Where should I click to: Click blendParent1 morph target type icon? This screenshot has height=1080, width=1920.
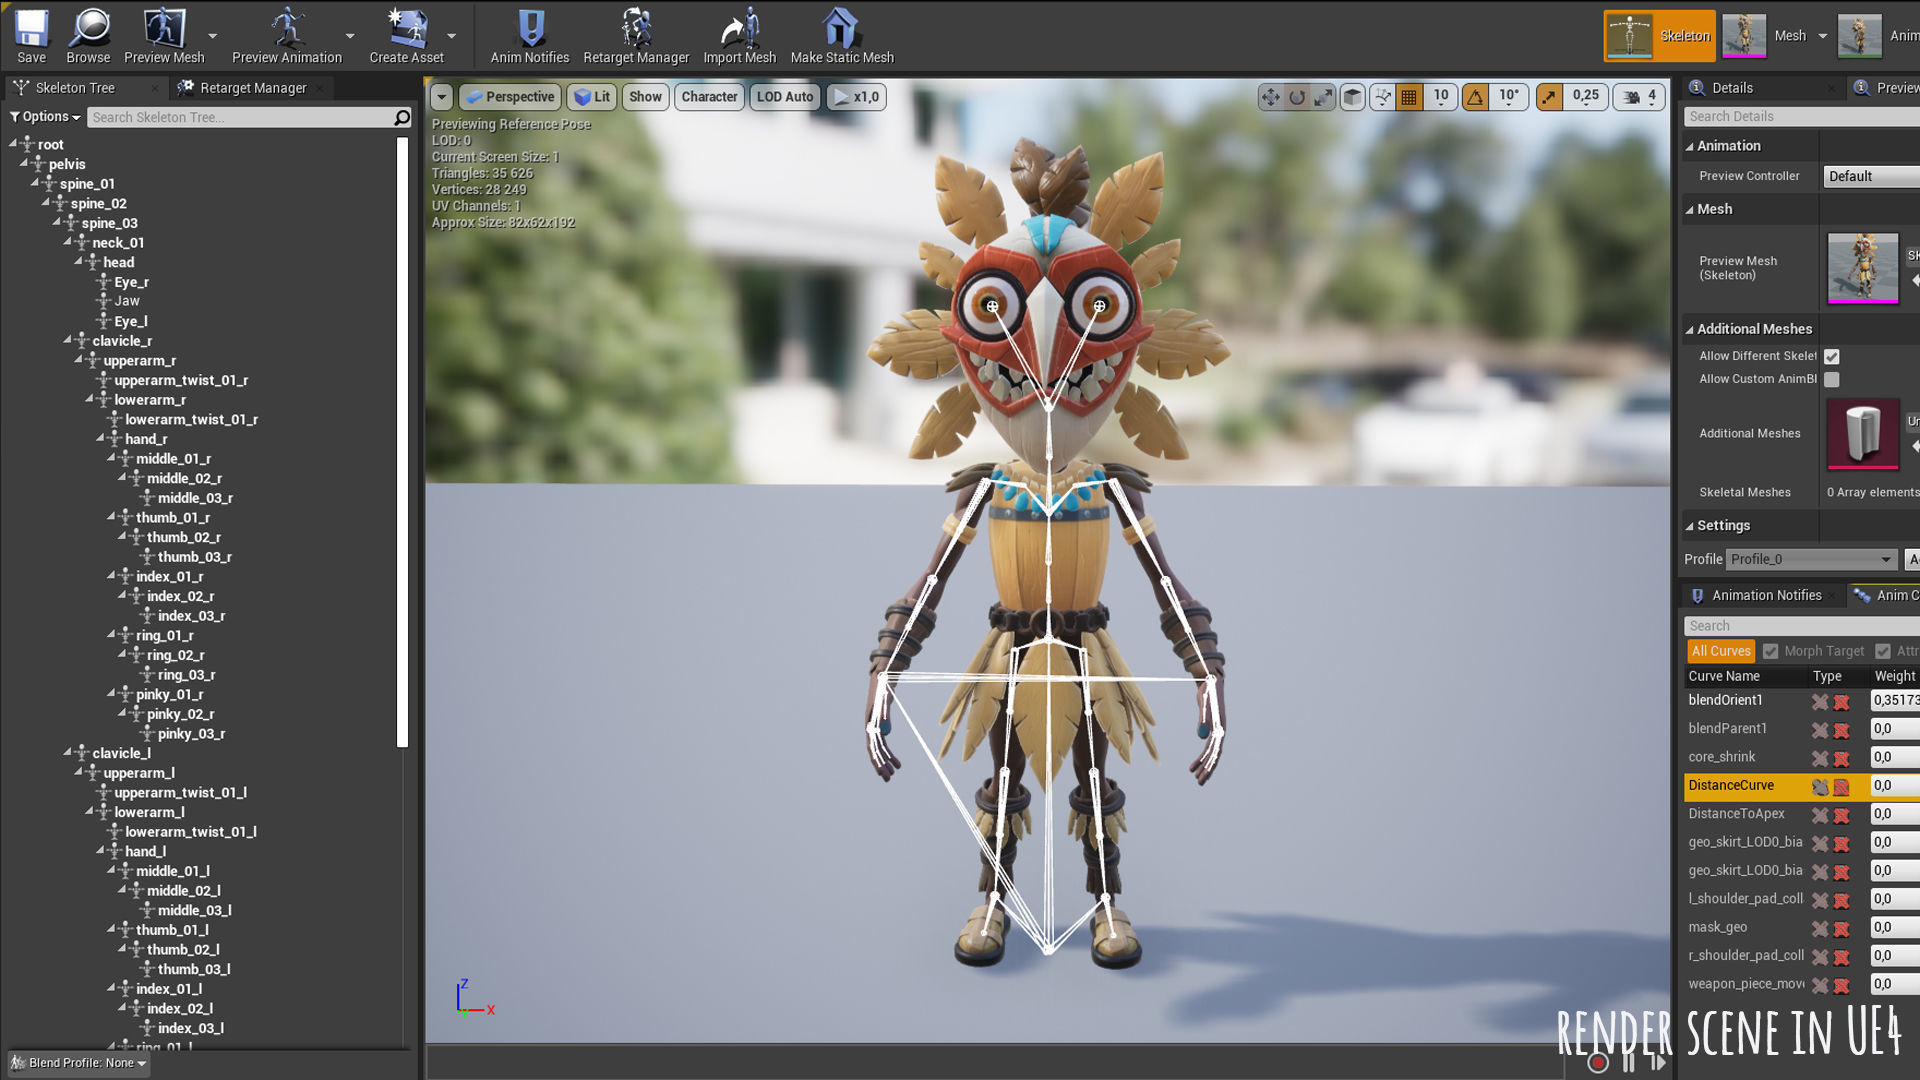click(x=1820, y=730)
